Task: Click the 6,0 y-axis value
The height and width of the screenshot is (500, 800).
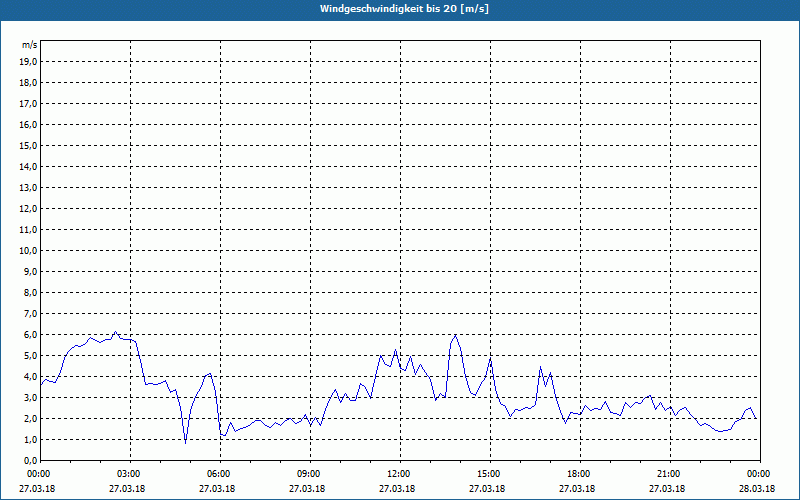Action: 30,335
